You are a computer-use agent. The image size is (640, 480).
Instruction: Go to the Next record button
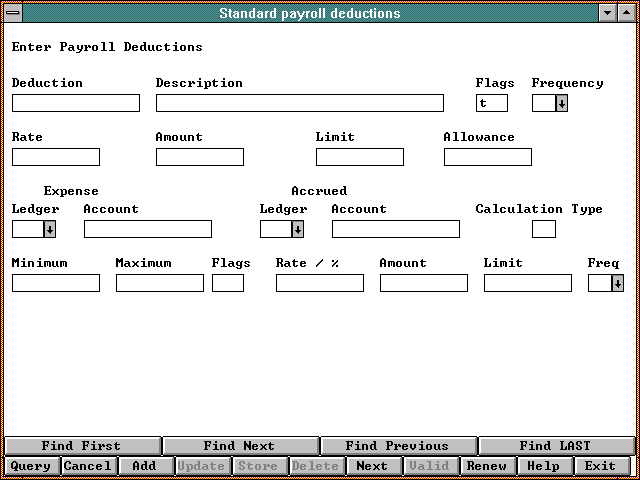pos(372,466)
